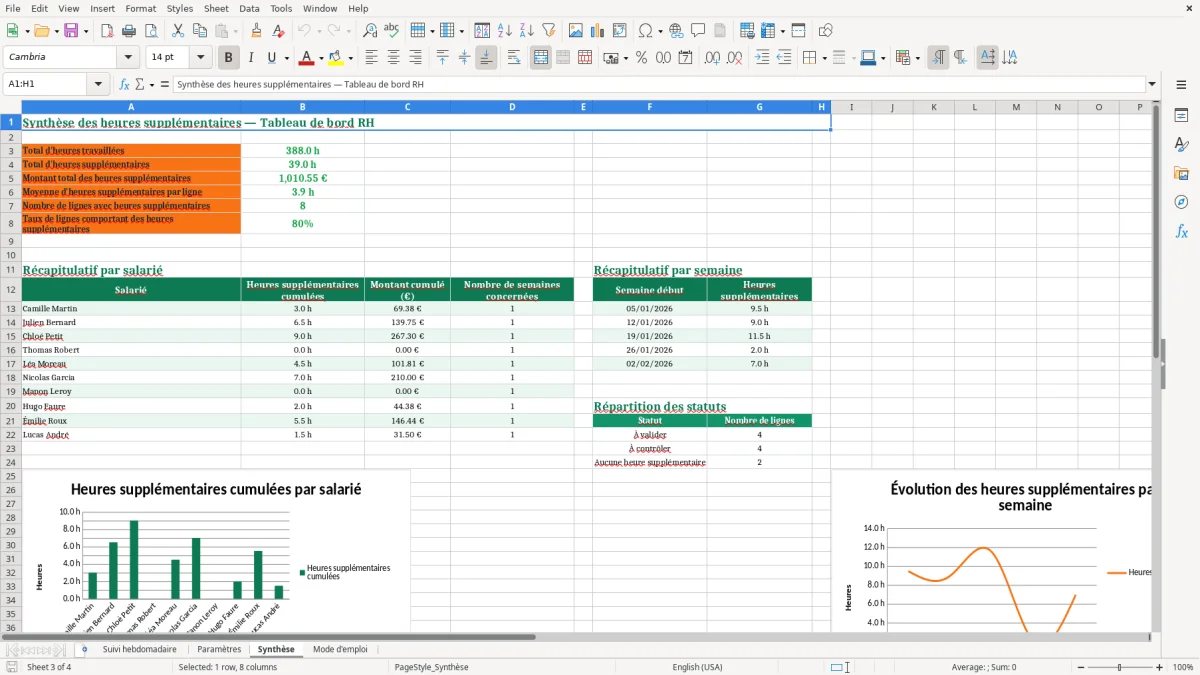The width and height of the screenshot is (1200, 675).
Task: Toggle Merge and Center Cells
Action: pyautogui.click(x=541, y=57)
